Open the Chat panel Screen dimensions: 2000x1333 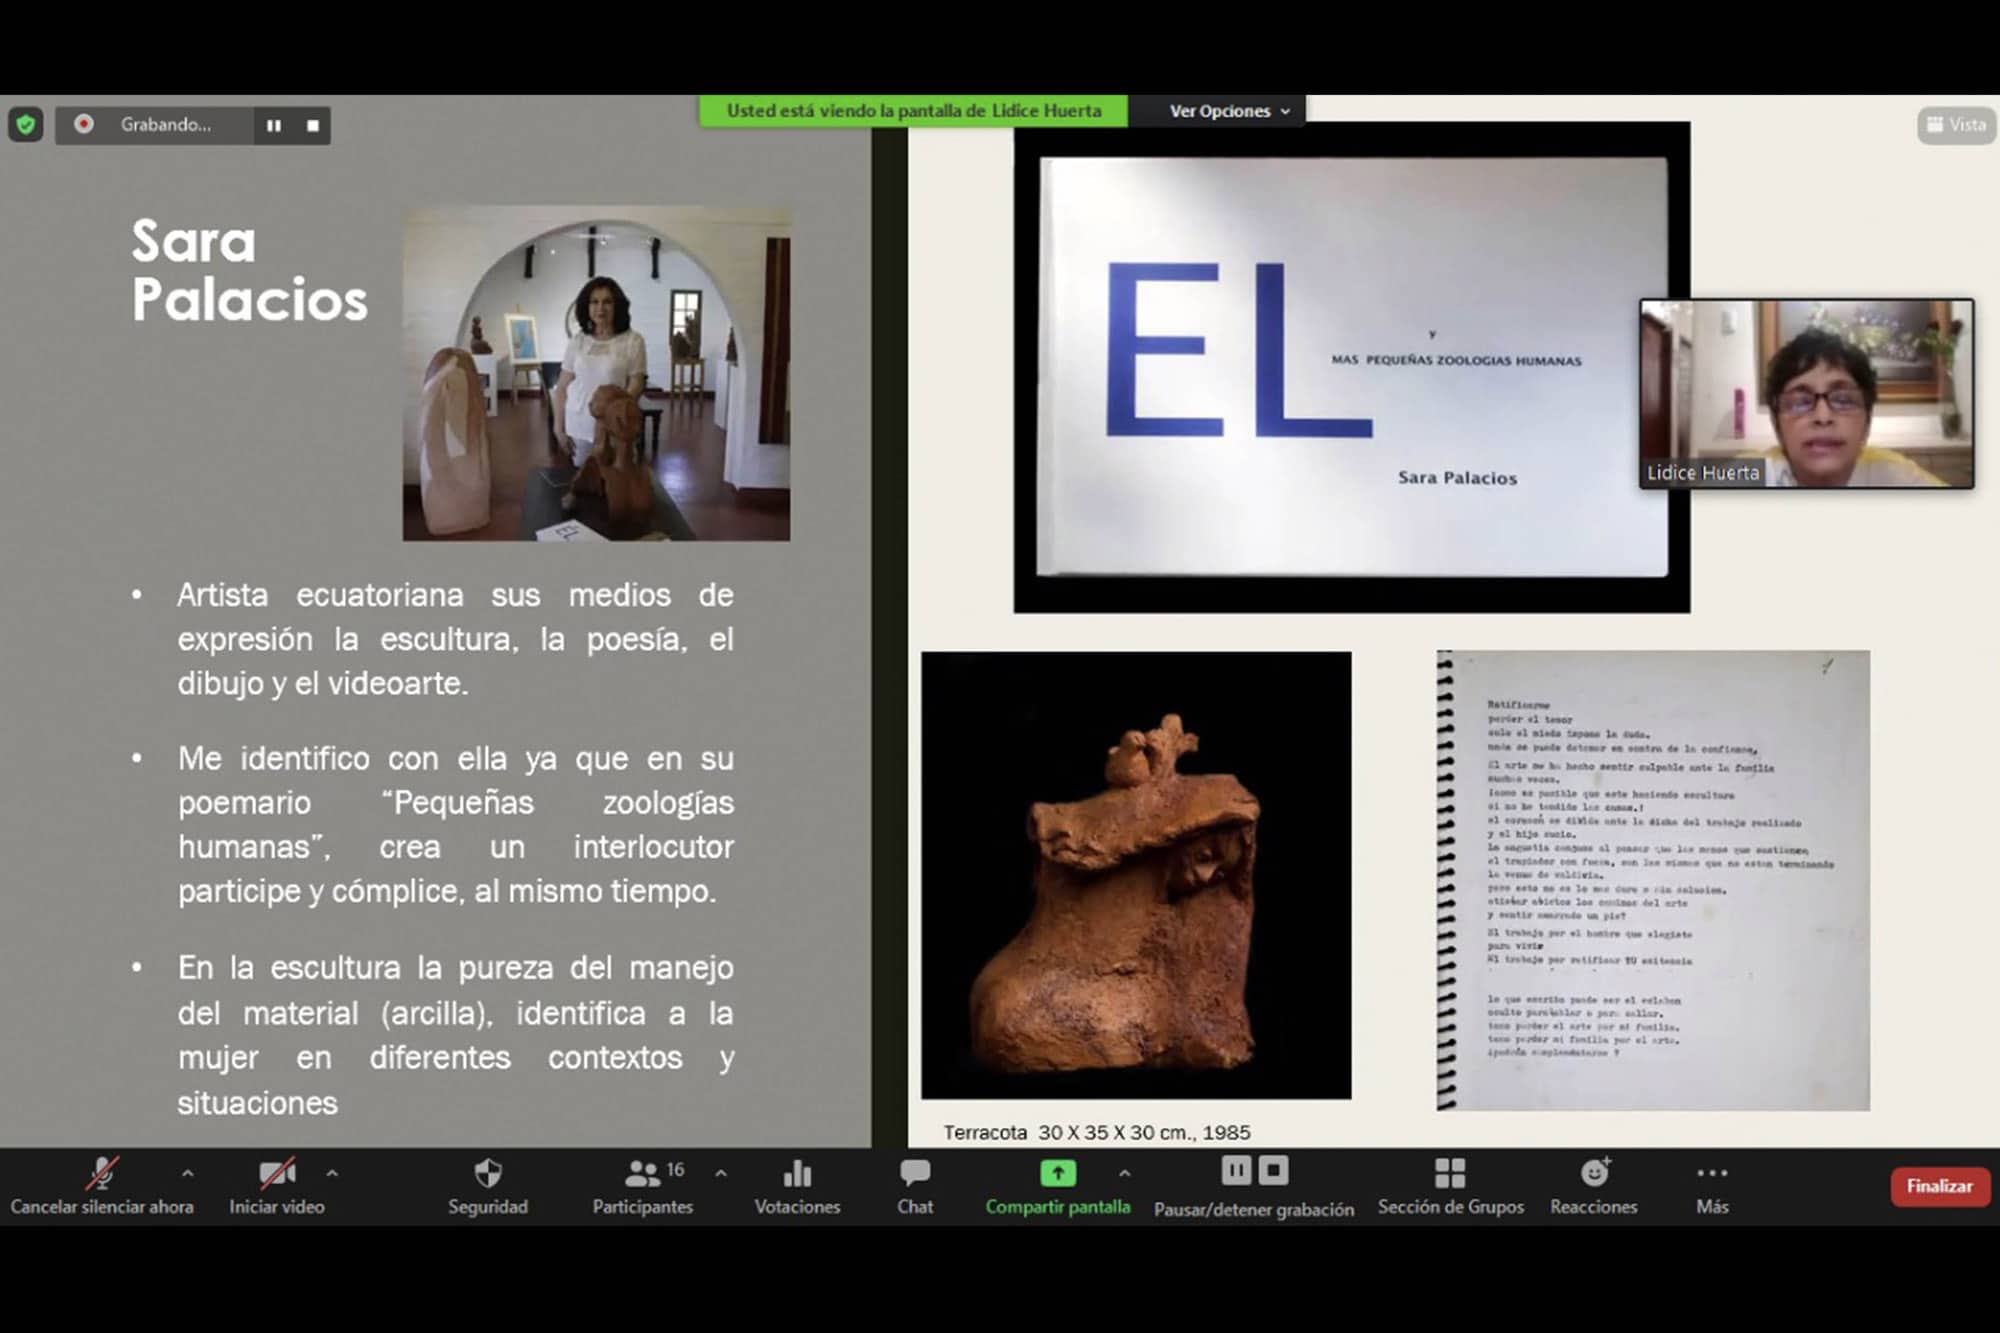pyautogui.click(x=914, y=1185)
